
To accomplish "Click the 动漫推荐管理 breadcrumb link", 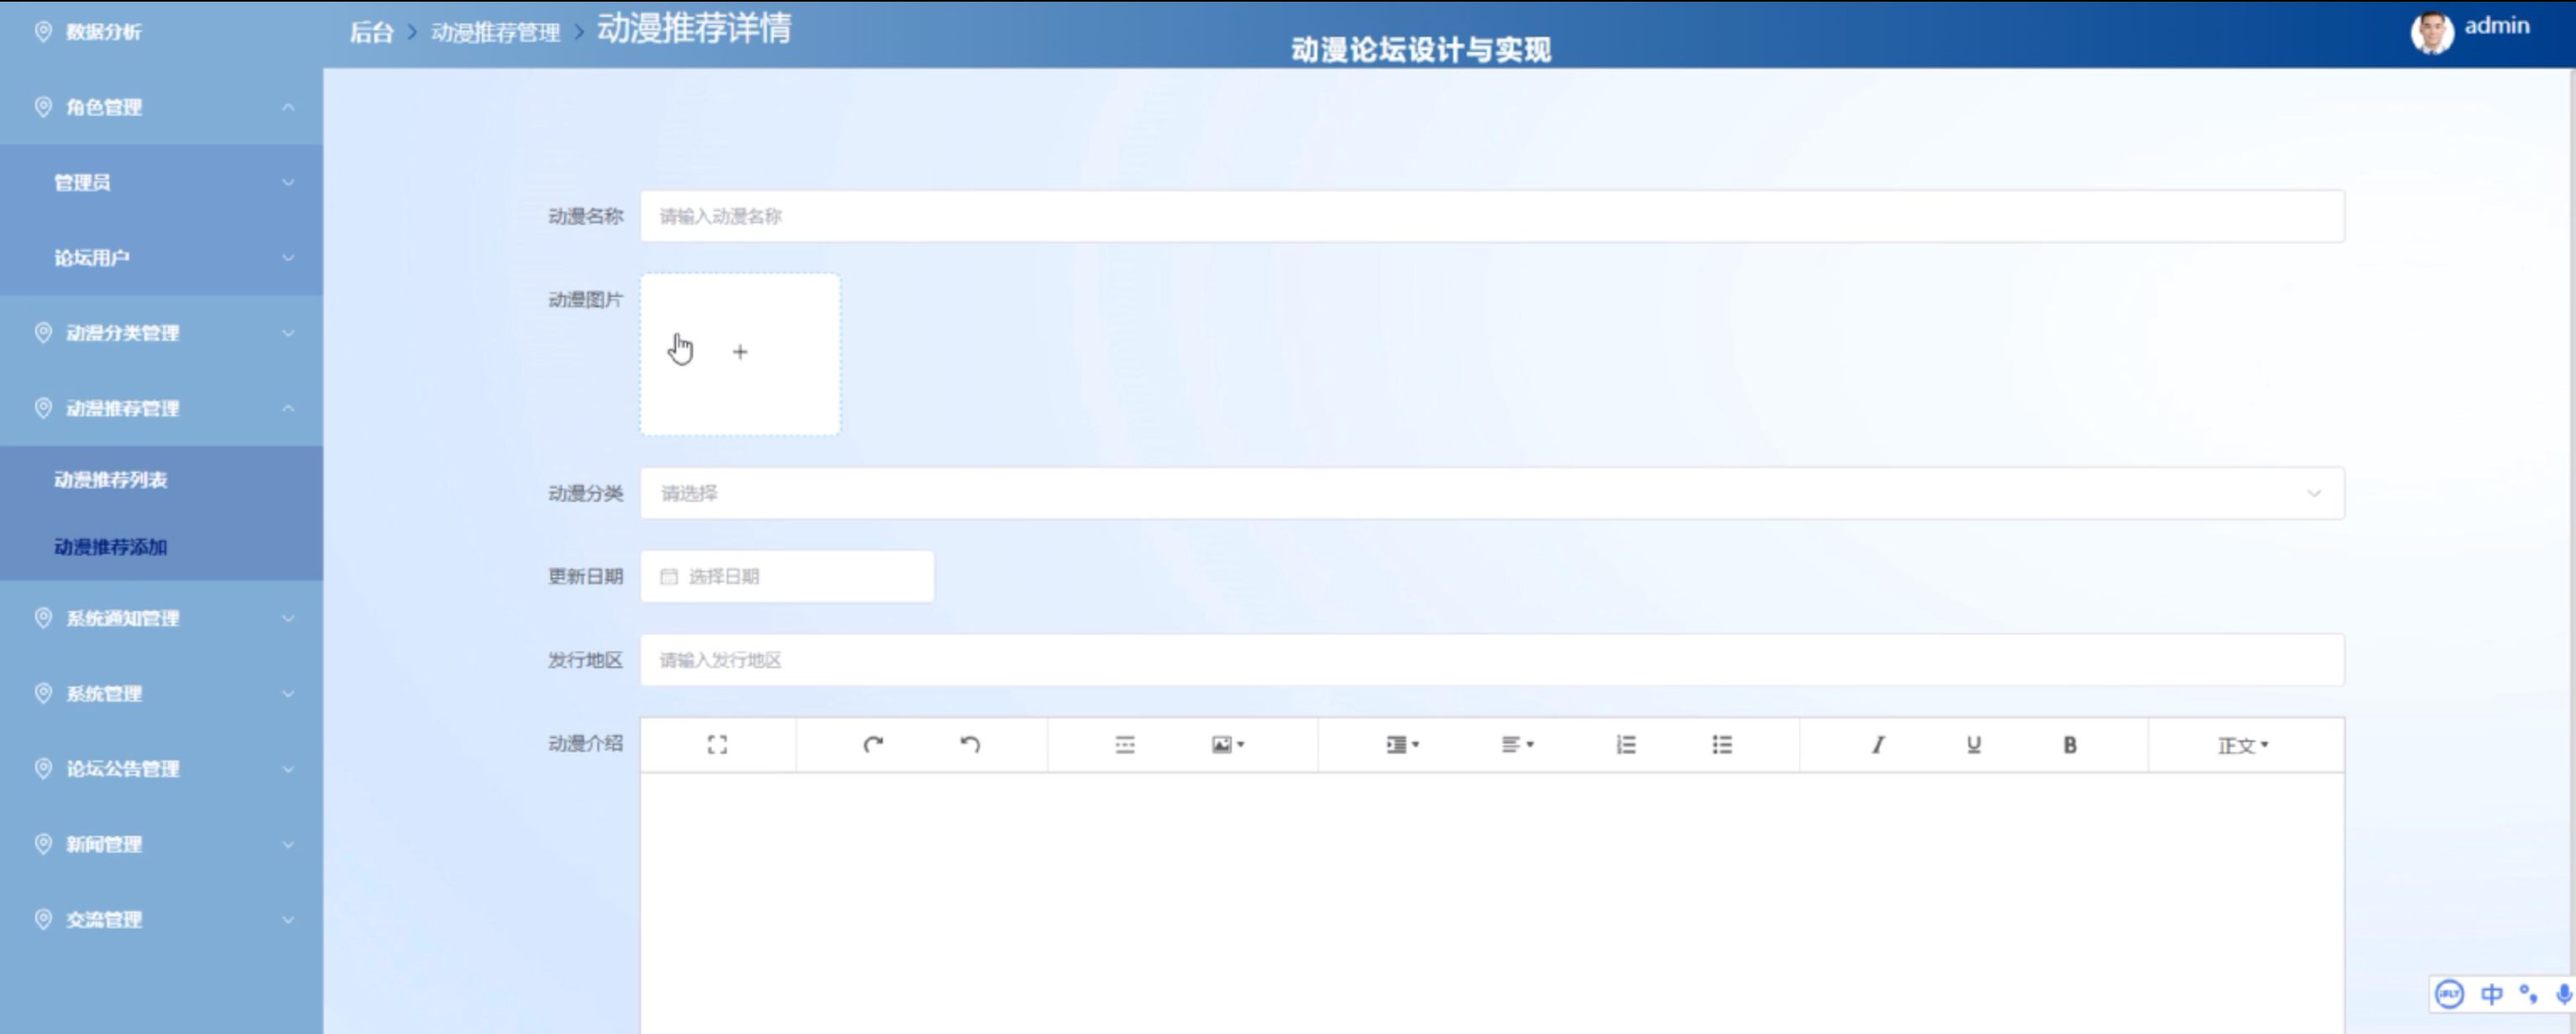I will pyautogui.click(x=495, y=33).
